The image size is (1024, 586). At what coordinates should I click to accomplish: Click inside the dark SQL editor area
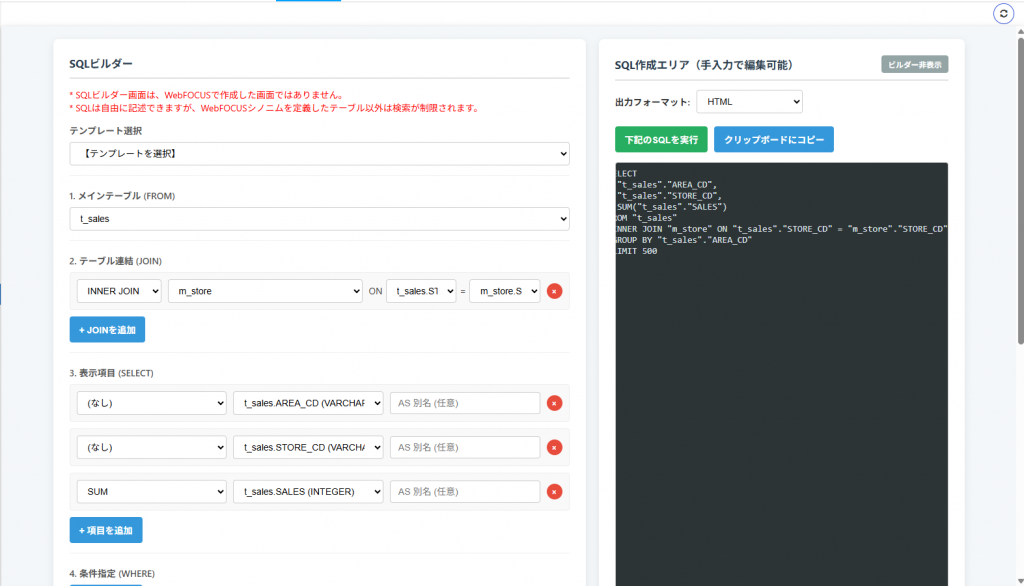point(781,400)
